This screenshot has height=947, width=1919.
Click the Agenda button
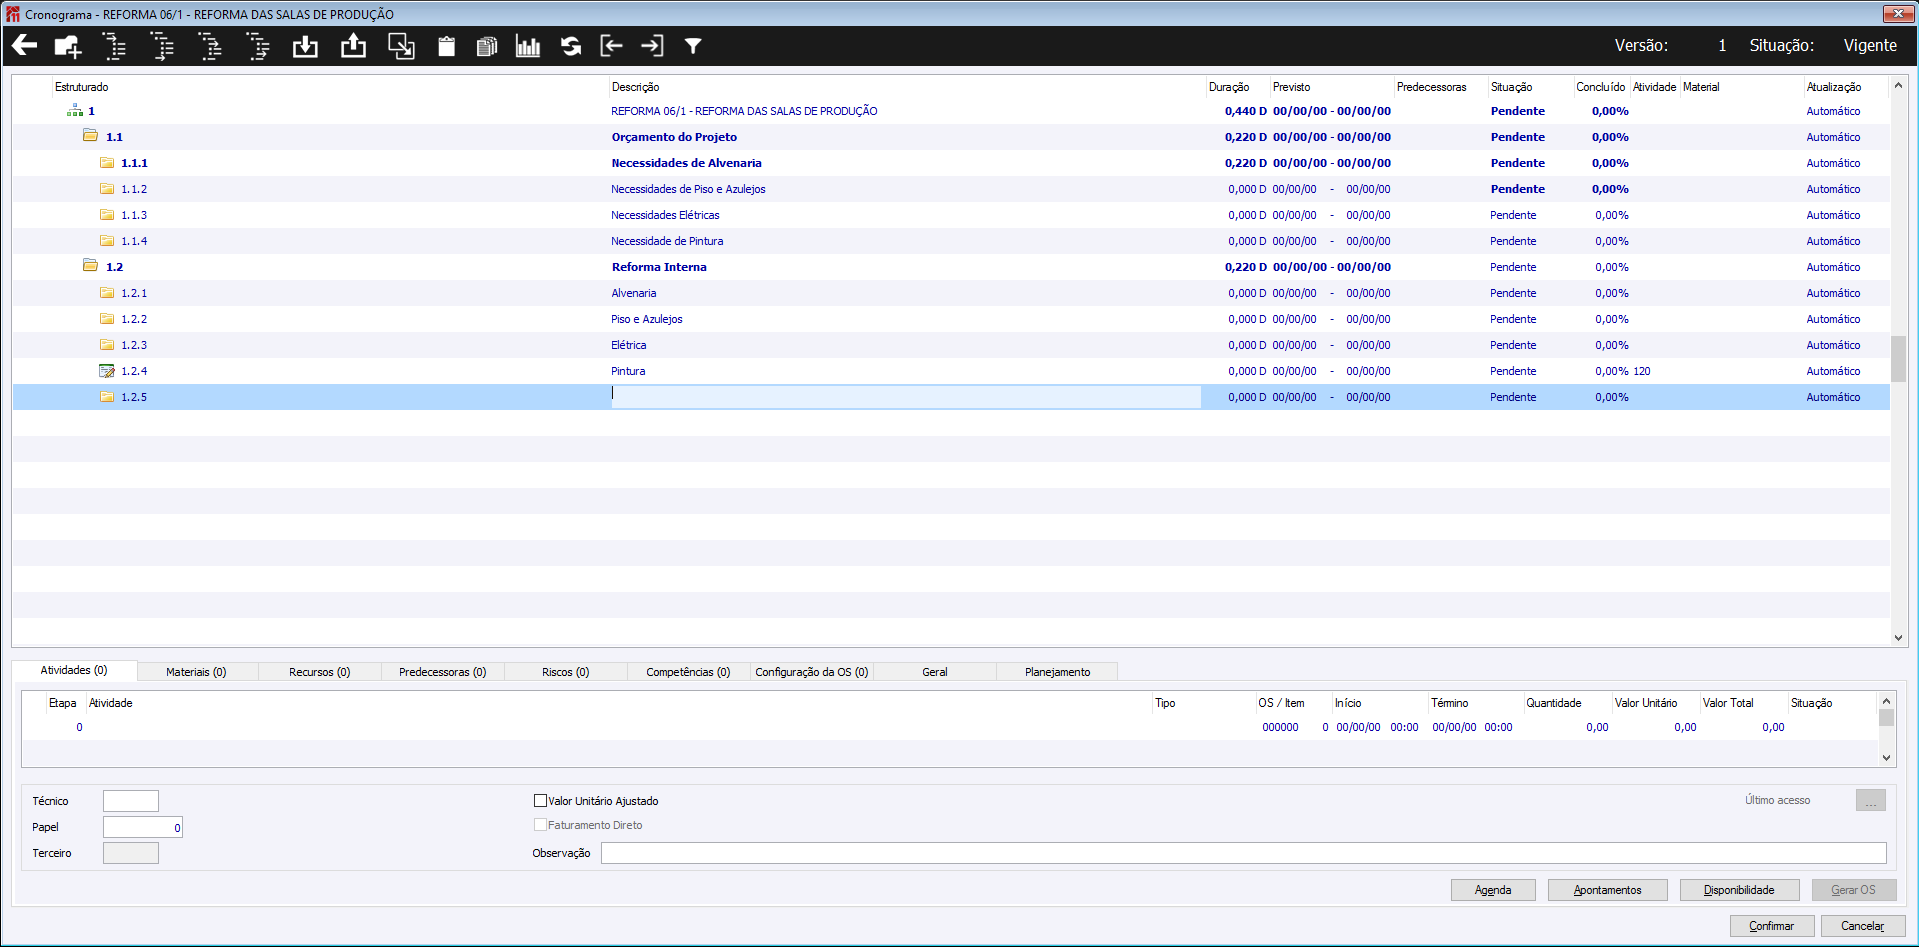pyautogui.click(x=1493, y=890)
